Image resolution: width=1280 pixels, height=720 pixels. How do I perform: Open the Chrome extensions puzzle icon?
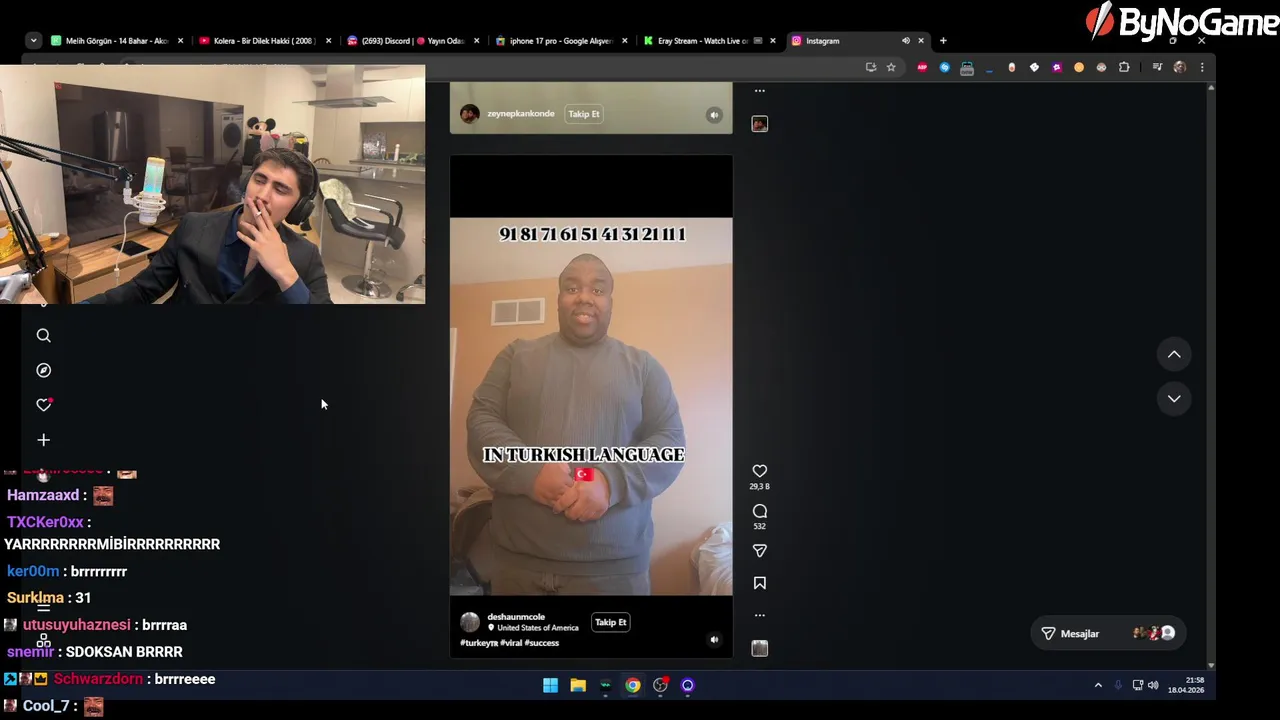click(x=1124, y=67)
